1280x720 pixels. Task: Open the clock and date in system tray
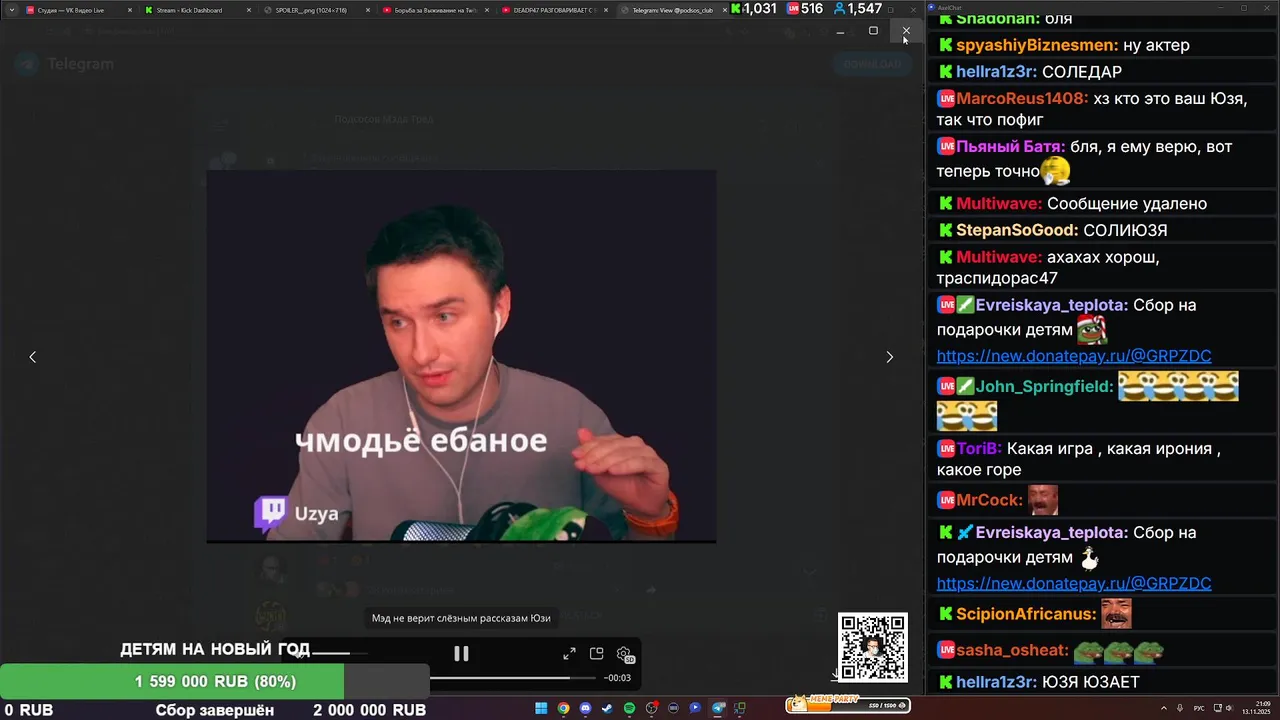point(1256,708)
